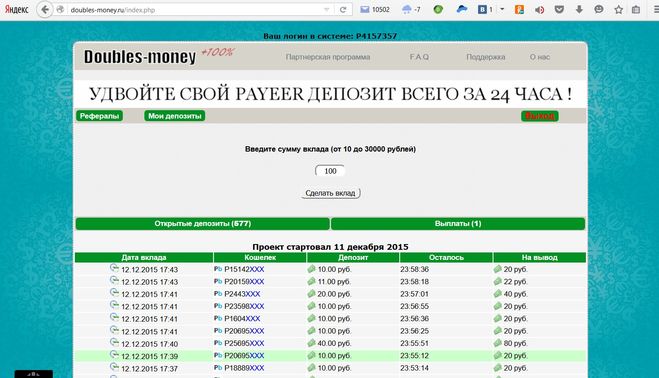The image size is (659, 378).
Task: Toggle the red speaker sound icon
Action: 539,10
